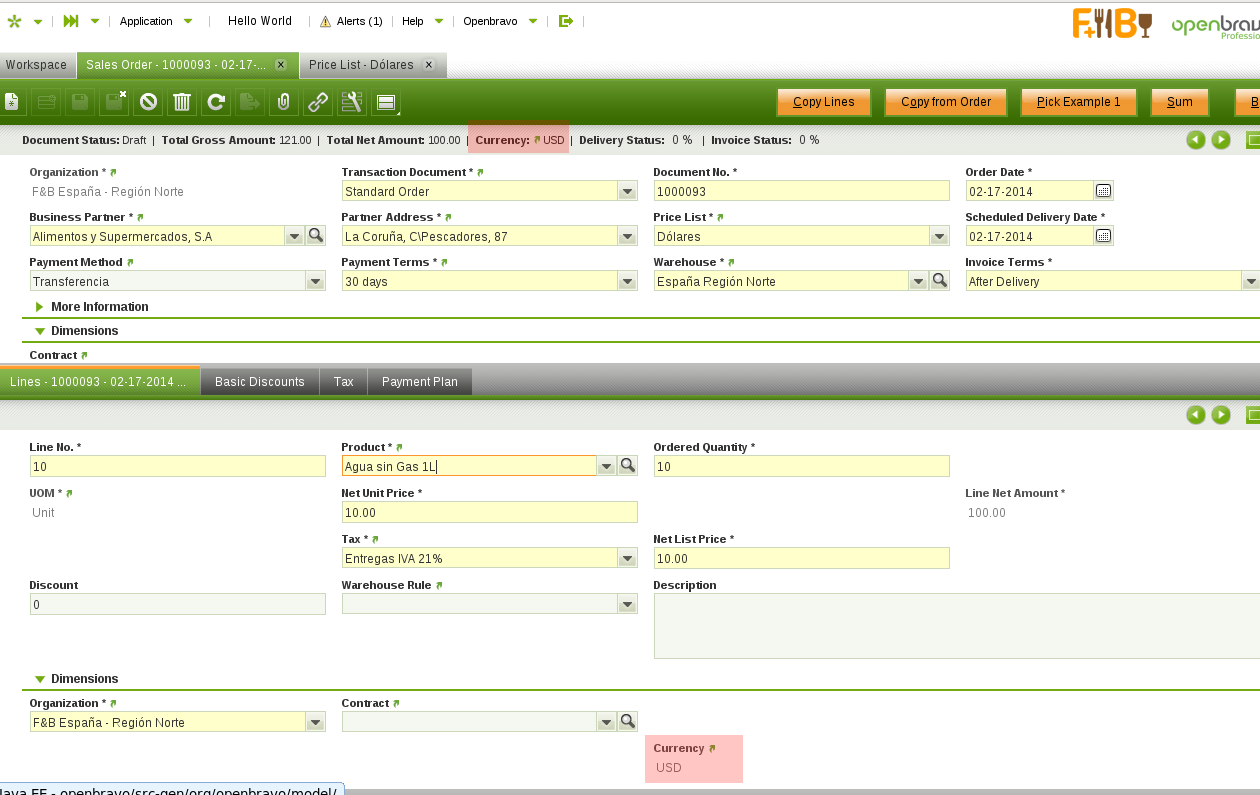The height and width of the screenshot is (795, 1260).
Task: Open the Tax field dropdown arrow
Action: 627,559
